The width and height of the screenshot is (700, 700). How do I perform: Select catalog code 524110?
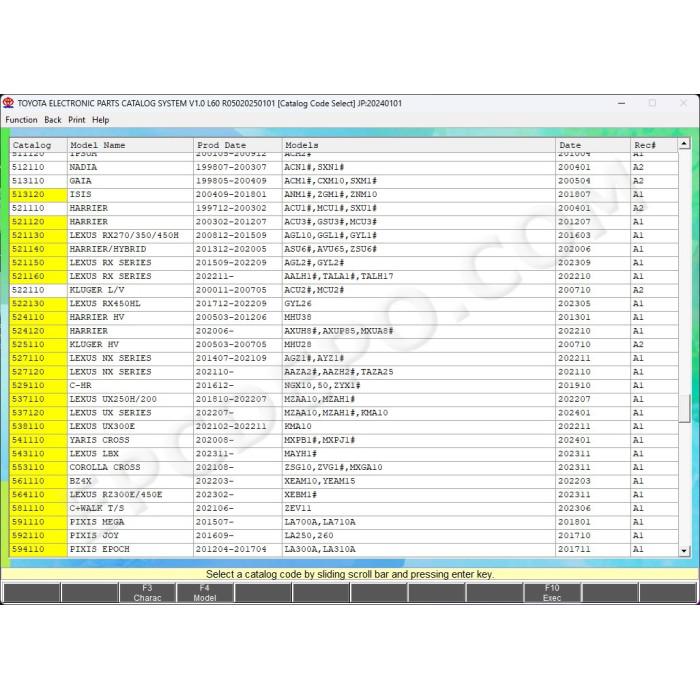click(28, 317)
